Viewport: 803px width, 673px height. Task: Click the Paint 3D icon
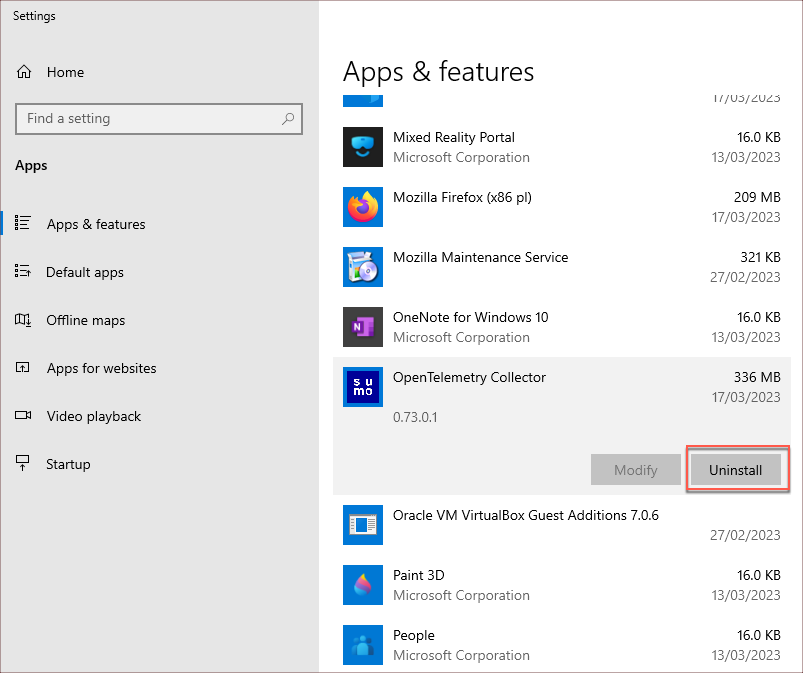click(x=362, y=585)
